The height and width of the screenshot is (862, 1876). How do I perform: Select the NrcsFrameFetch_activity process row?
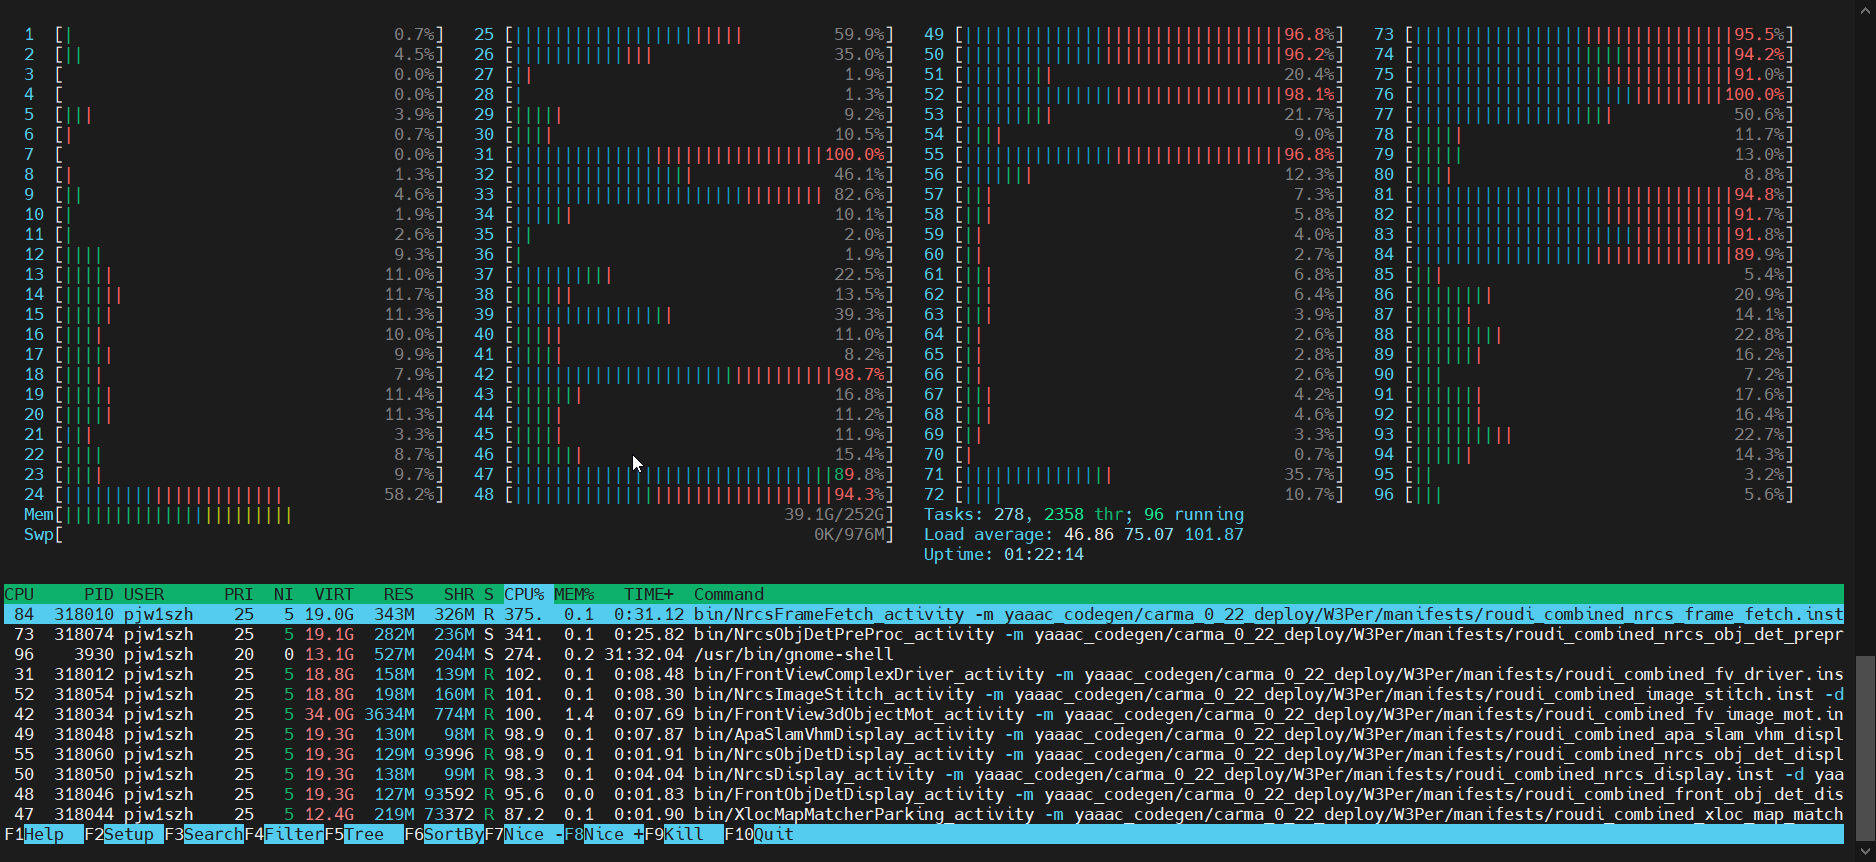(924, 614)
